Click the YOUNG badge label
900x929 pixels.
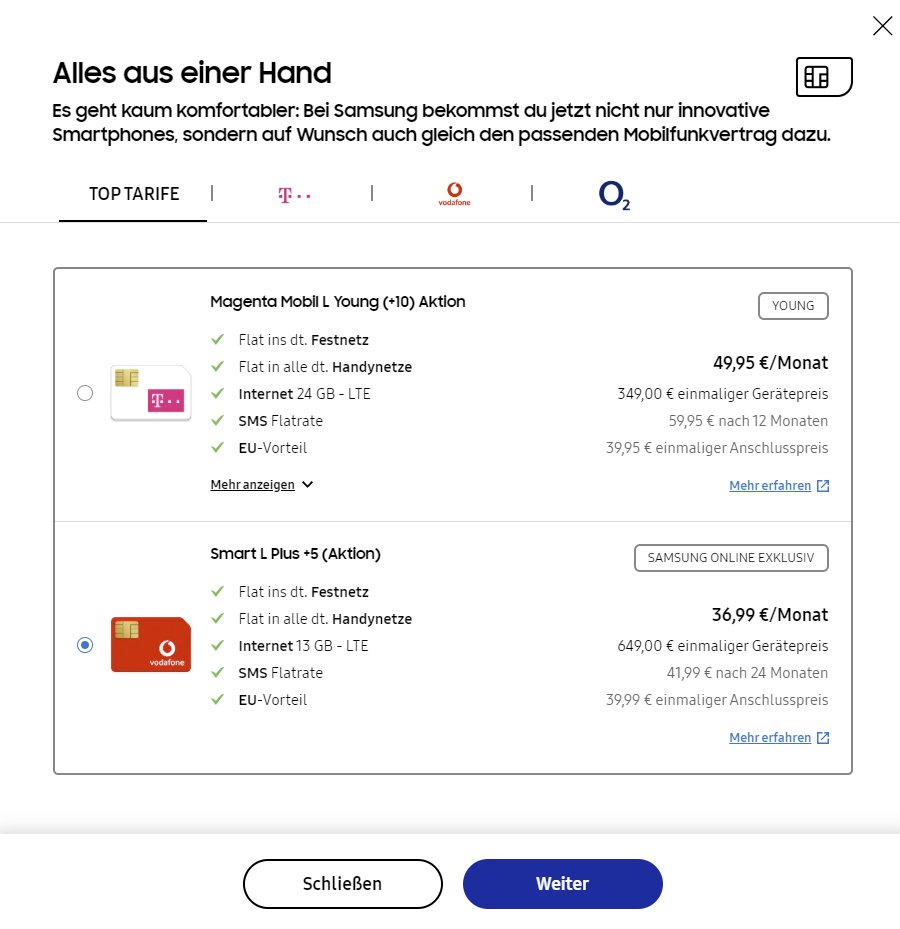click(793, 306)
